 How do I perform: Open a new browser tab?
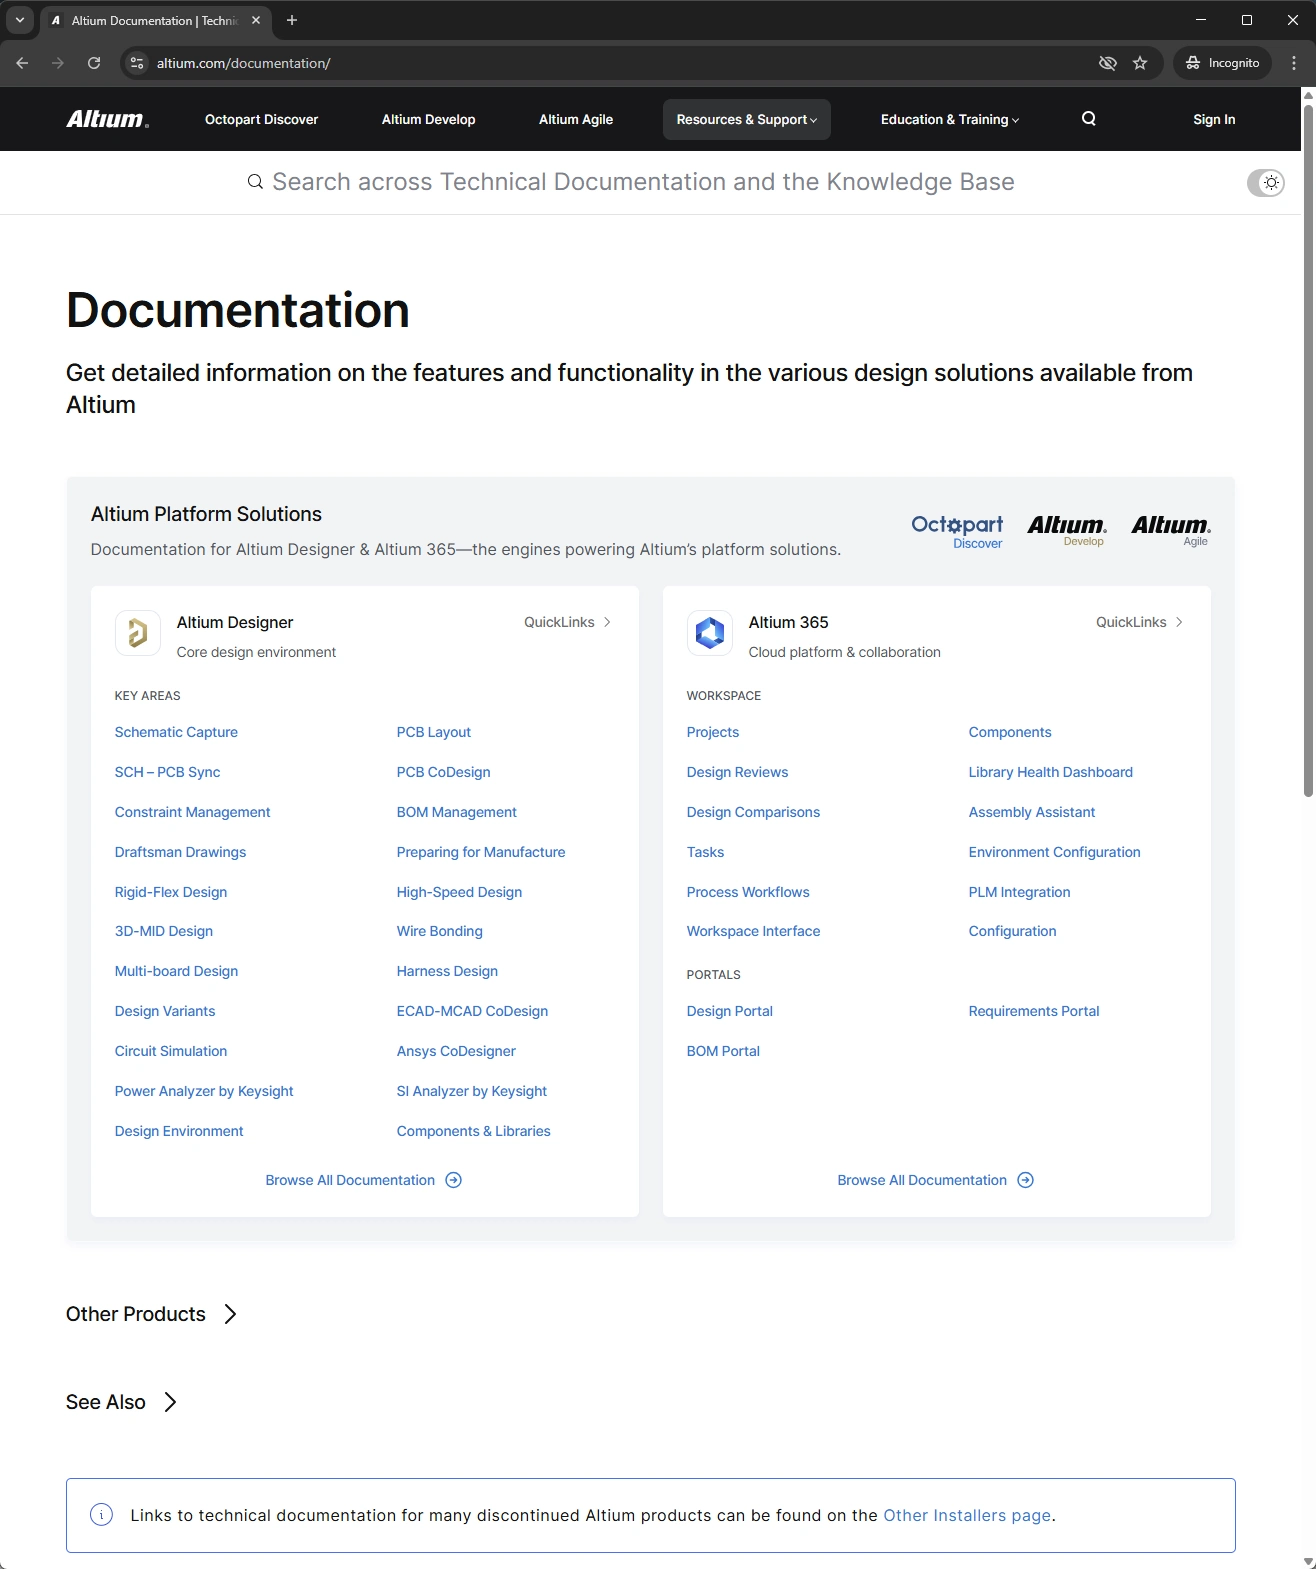point(292,20)
